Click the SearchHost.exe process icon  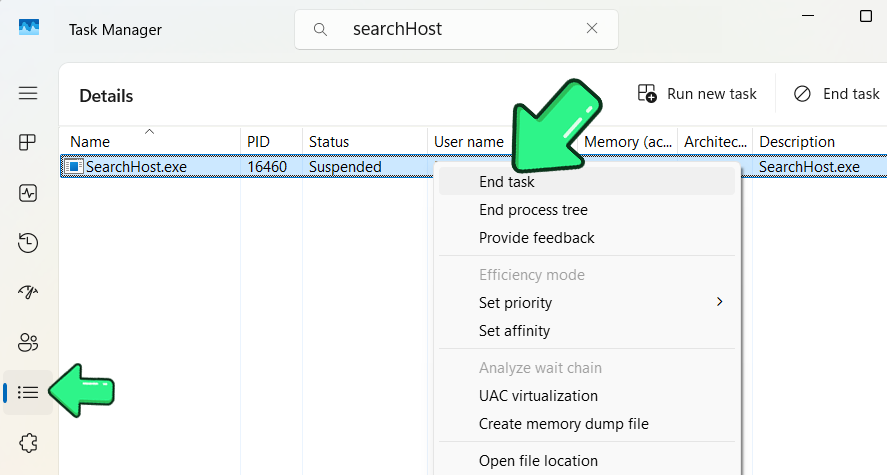[x=74, y=167]
